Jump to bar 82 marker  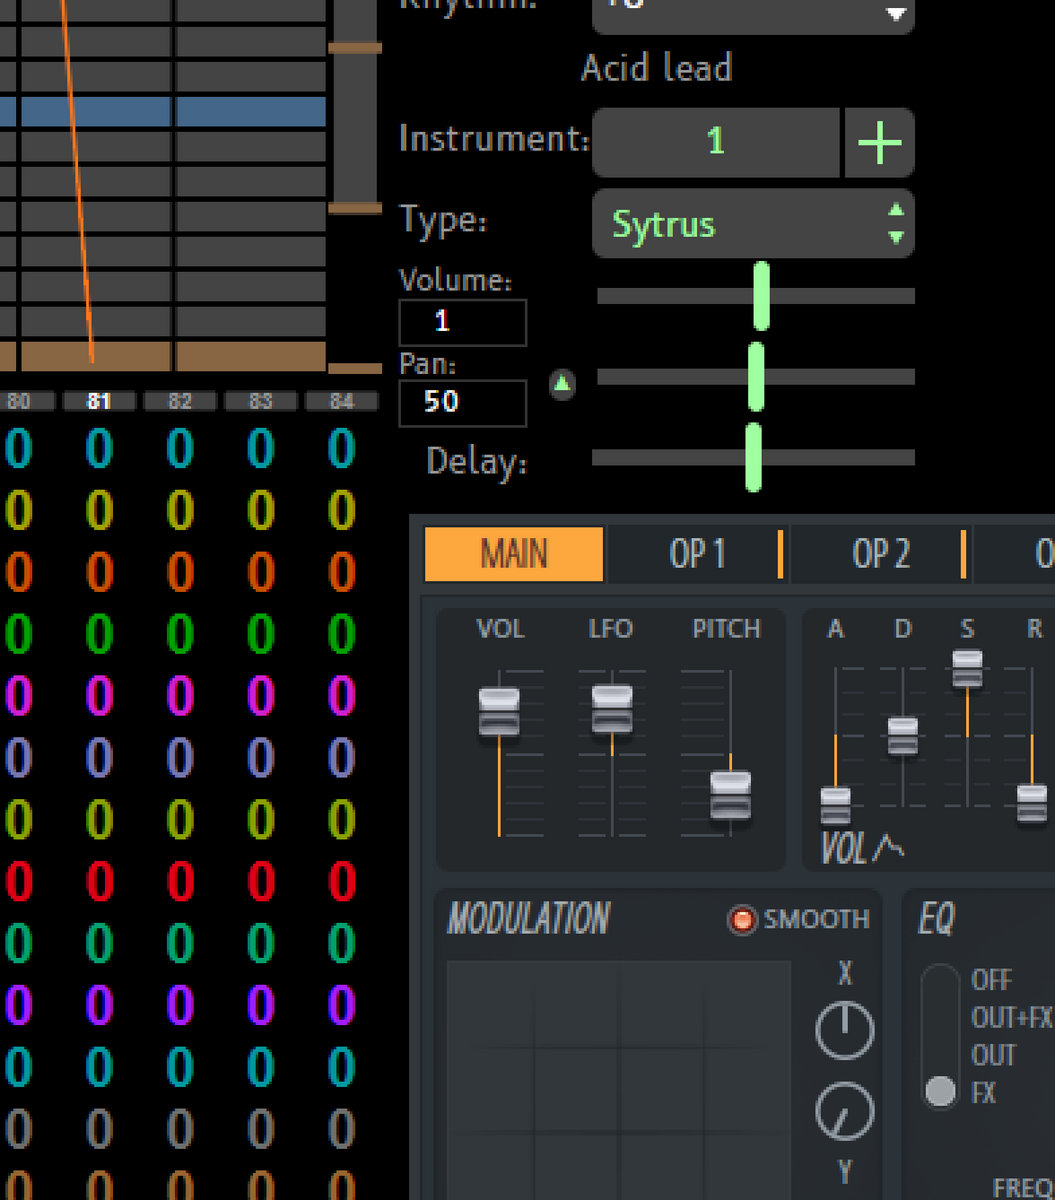179,402
